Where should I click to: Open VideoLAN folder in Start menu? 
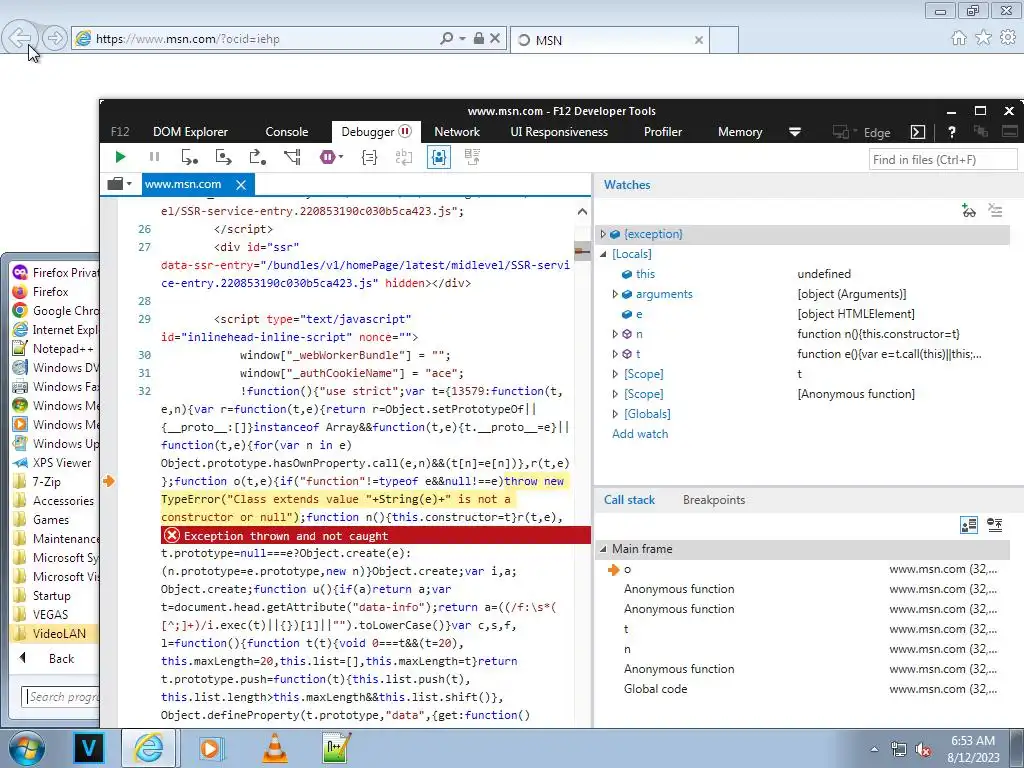(55, 633)
